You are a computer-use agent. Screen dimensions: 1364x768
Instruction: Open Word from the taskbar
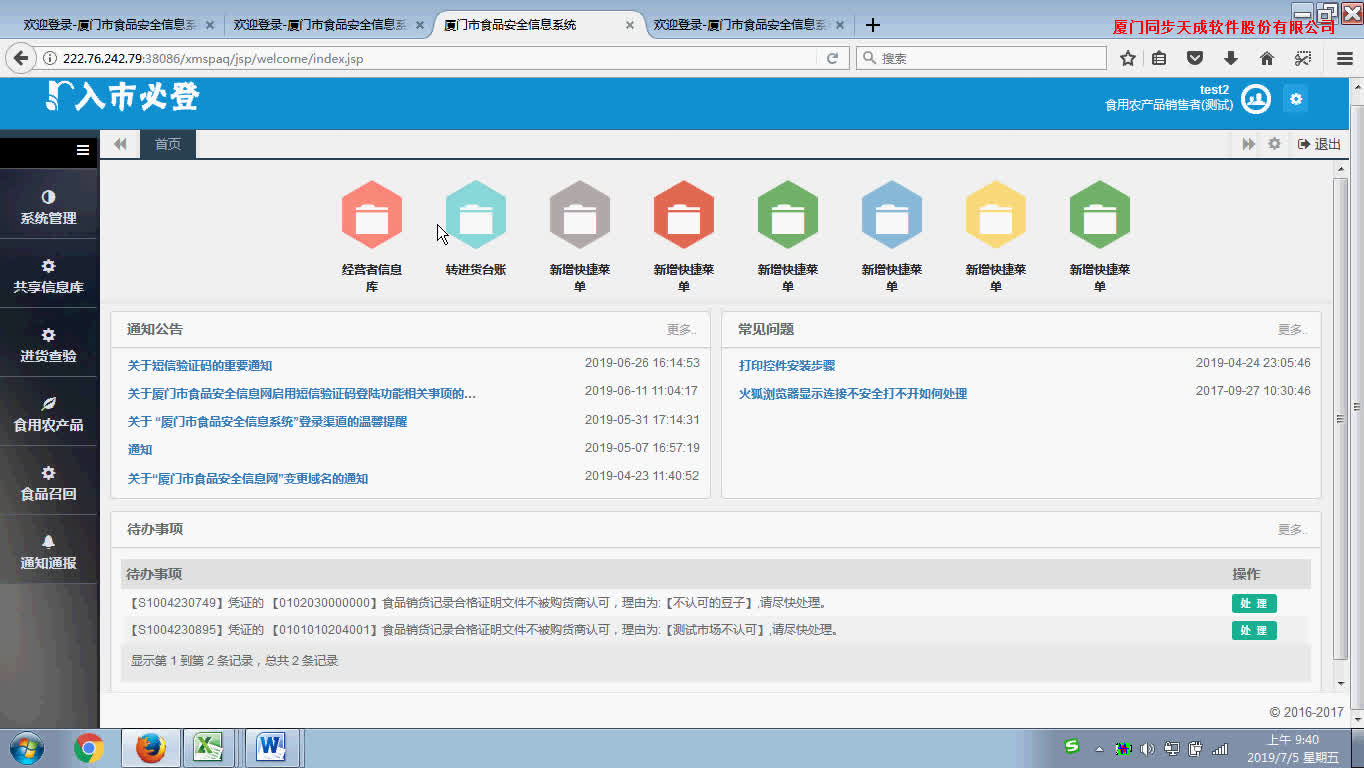click(x=271, y=748)
